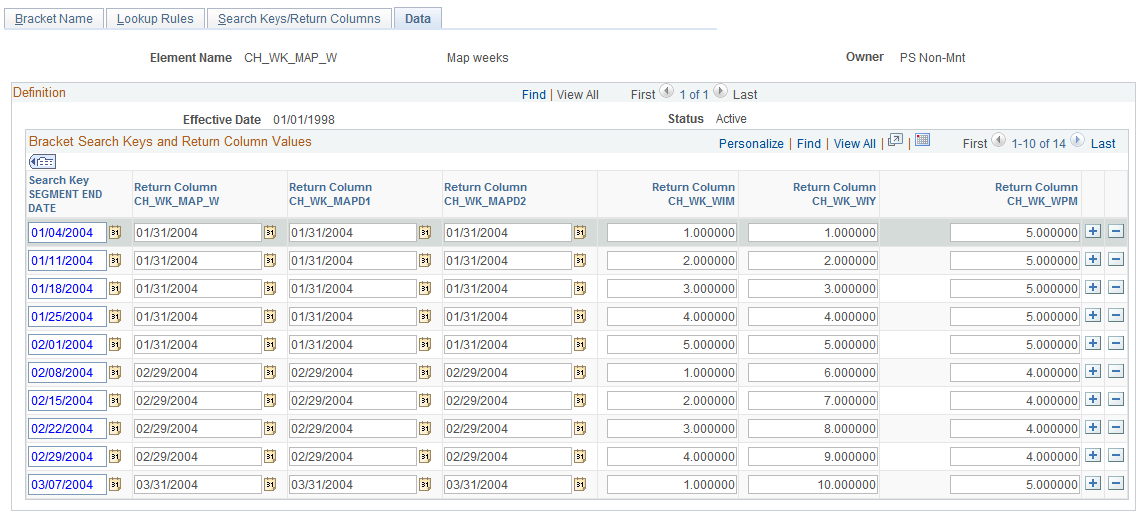Download grid data to spreadsheet icon
This screenshot has height=517, width=1141.
[x=923, y=141]
